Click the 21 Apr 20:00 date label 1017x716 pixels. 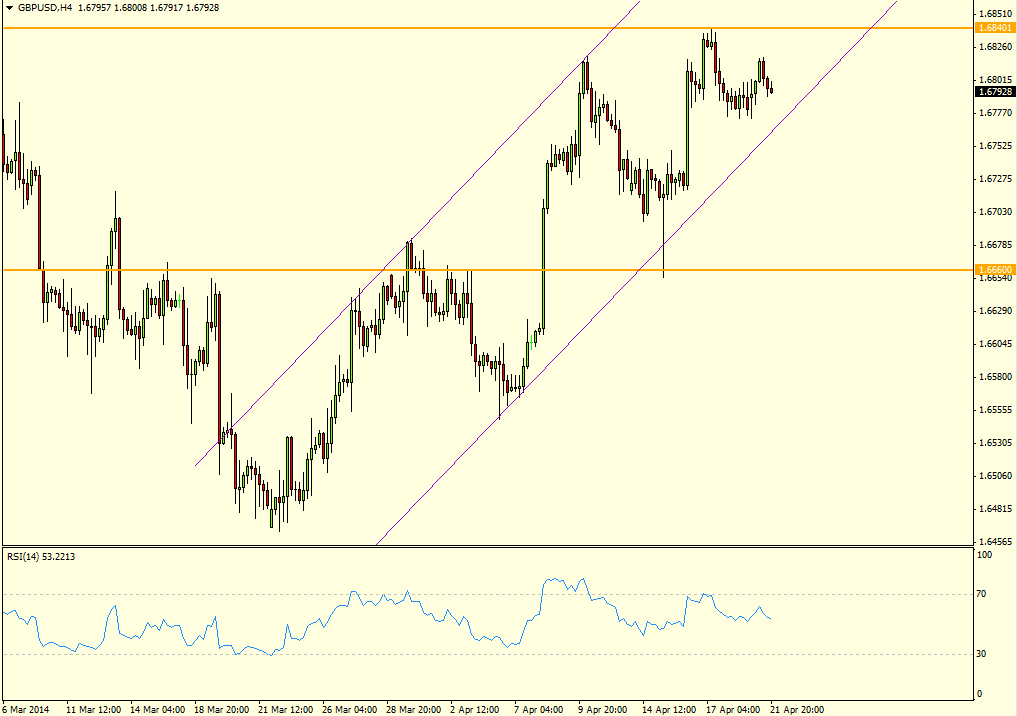click(797, 710)
